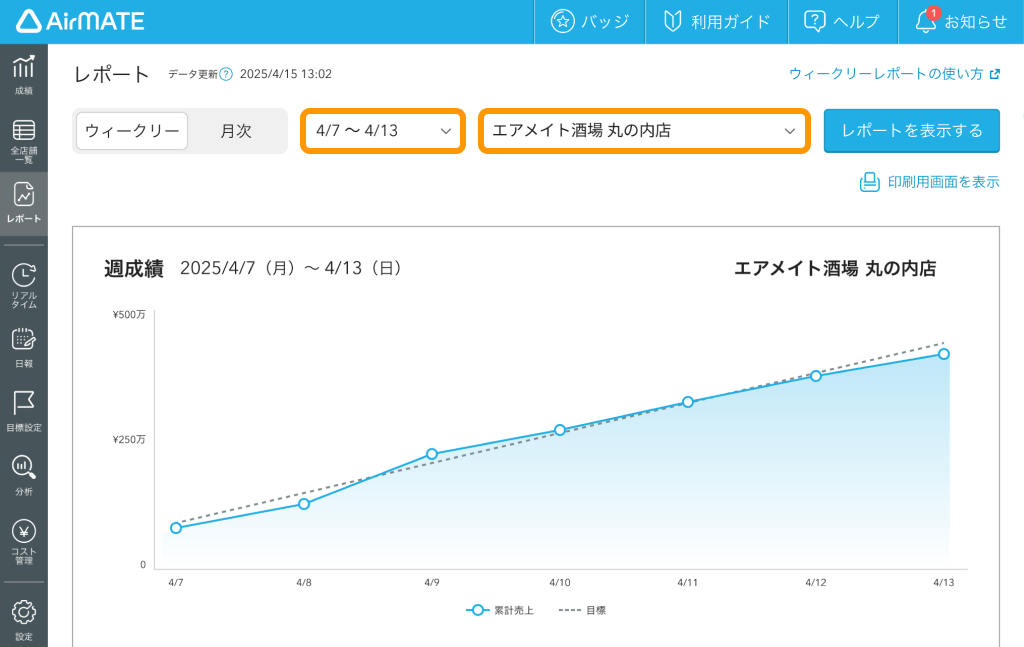Open the お知らせ menu item

click(x=961, y=22)
